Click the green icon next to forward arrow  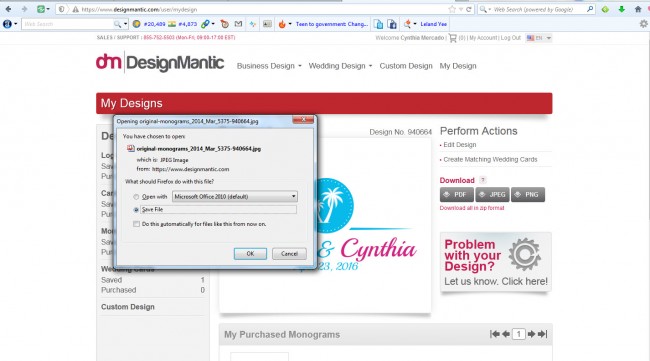[x=41, y=9]
